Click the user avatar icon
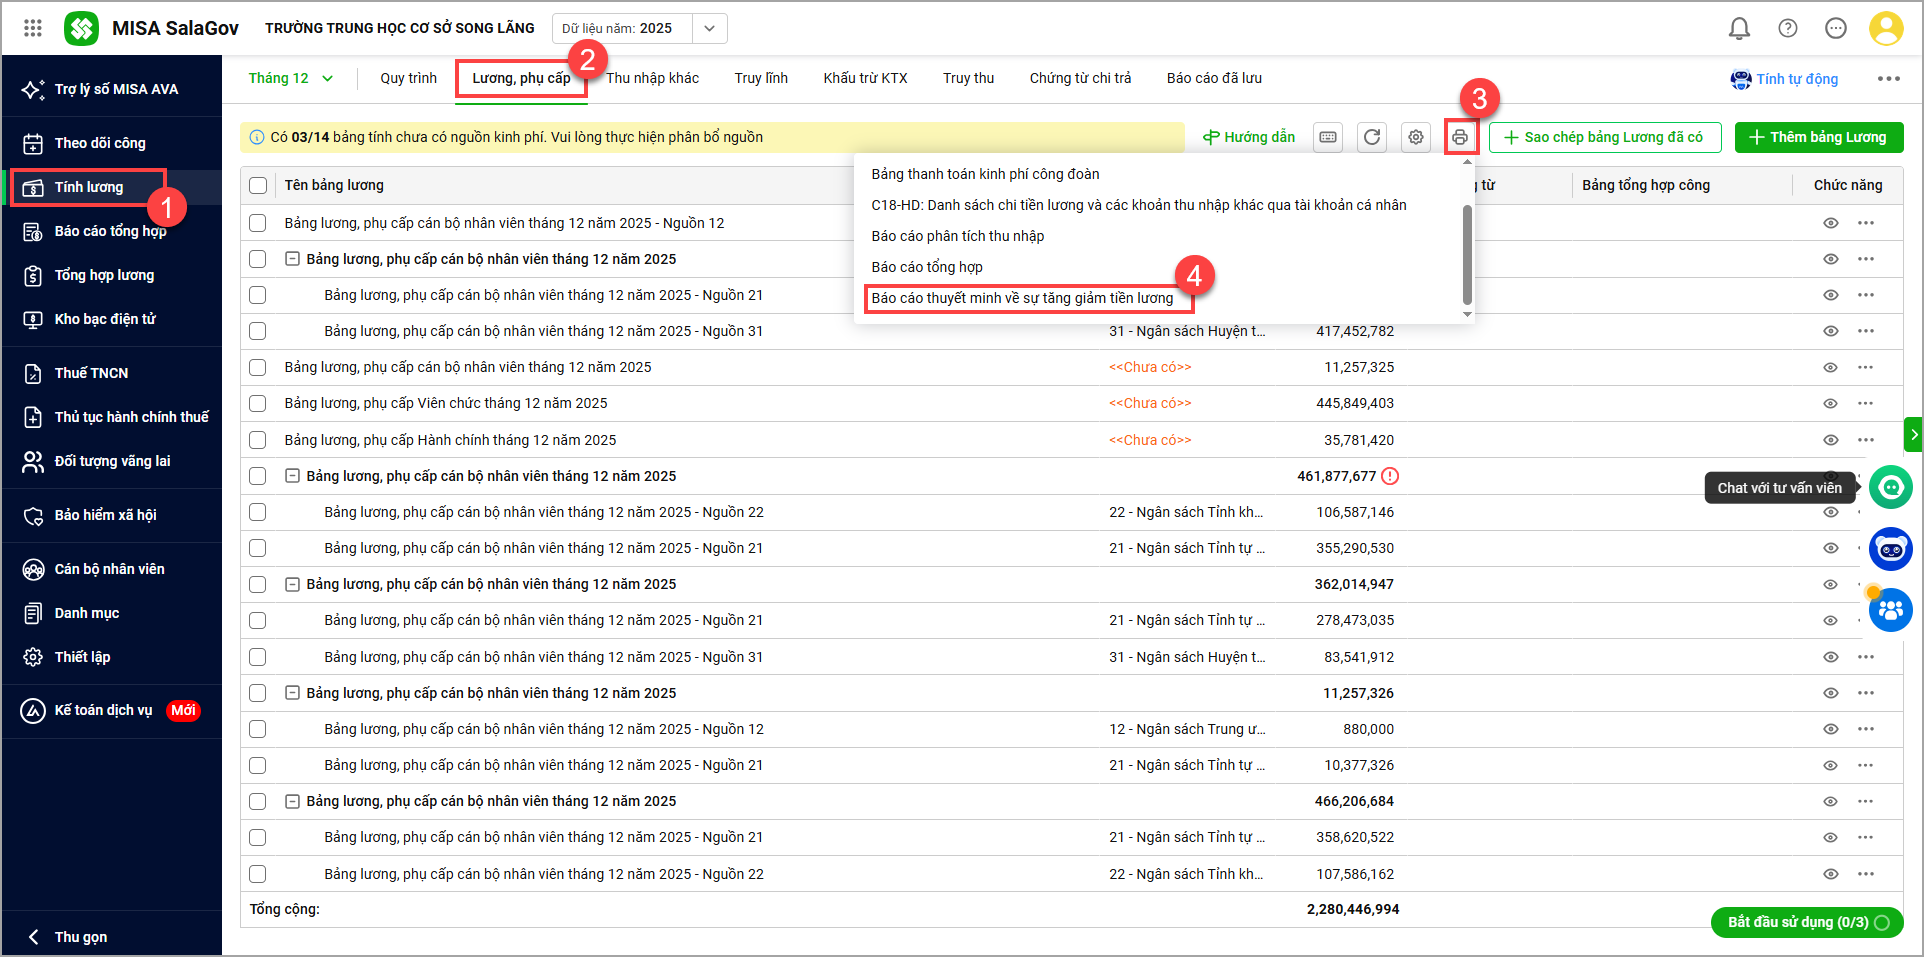Viewport: 1924px width, 957px height. click(1886, 28)
